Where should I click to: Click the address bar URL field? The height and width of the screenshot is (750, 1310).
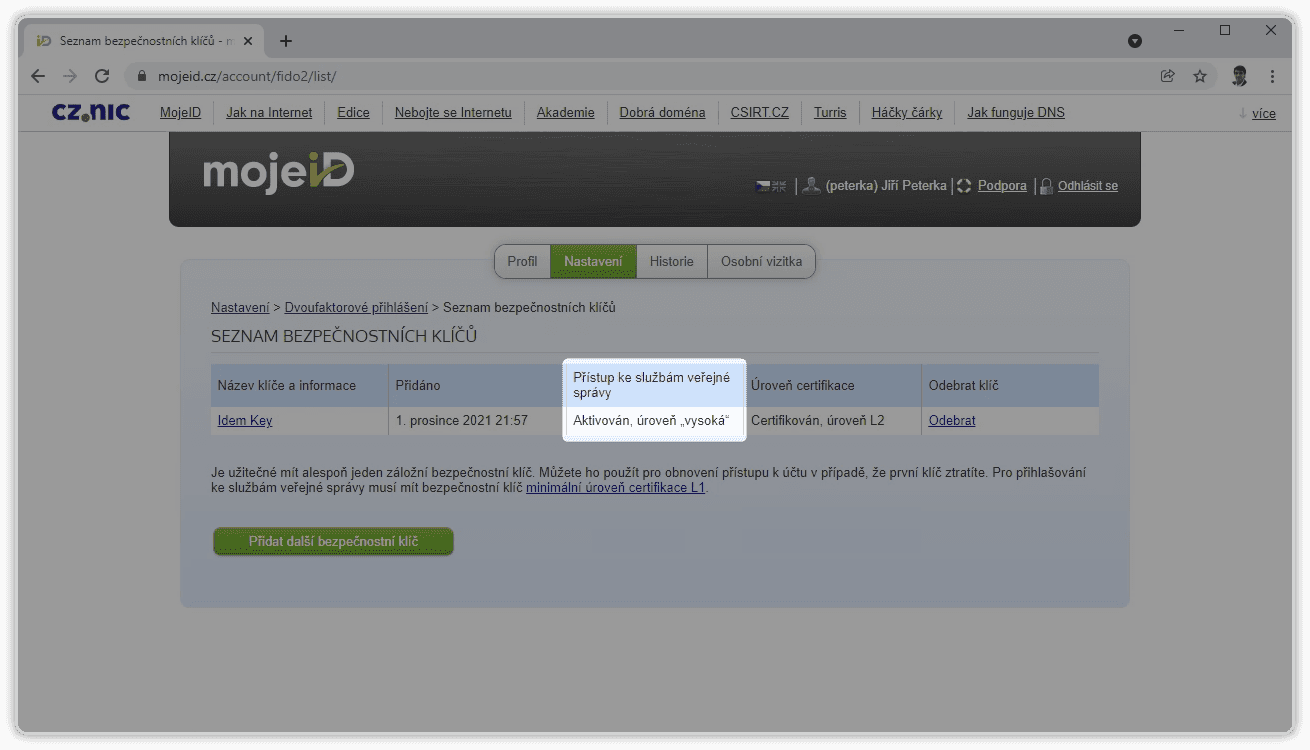click(x=640, y=76)
